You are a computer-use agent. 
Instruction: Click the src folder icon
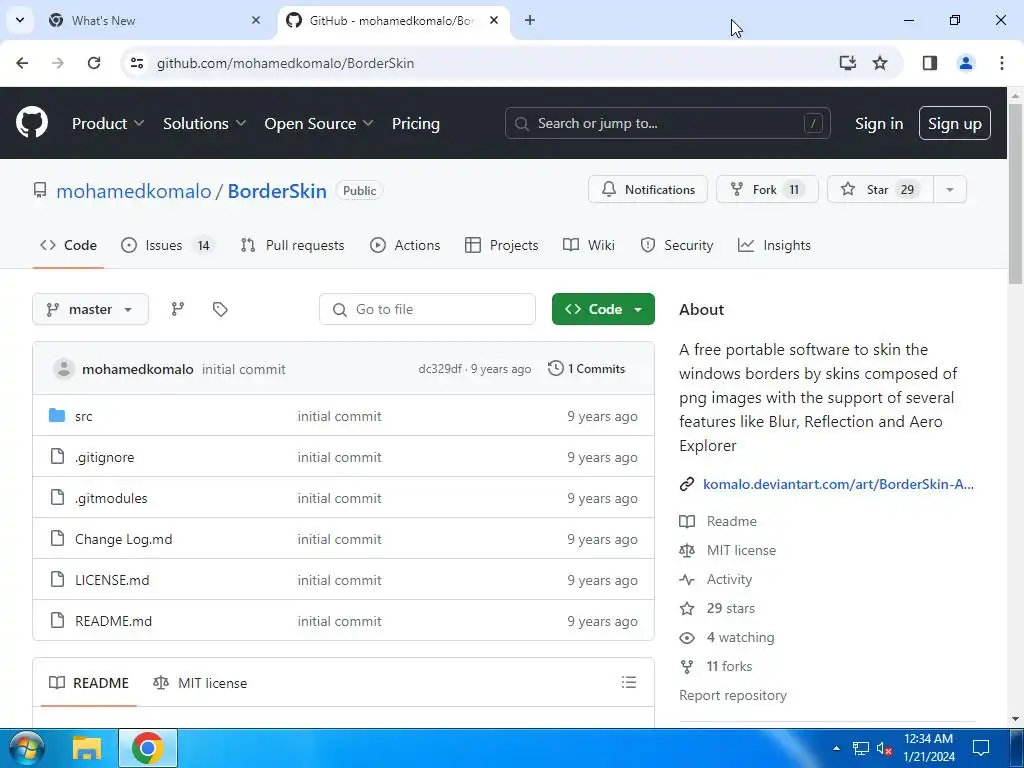57,415
